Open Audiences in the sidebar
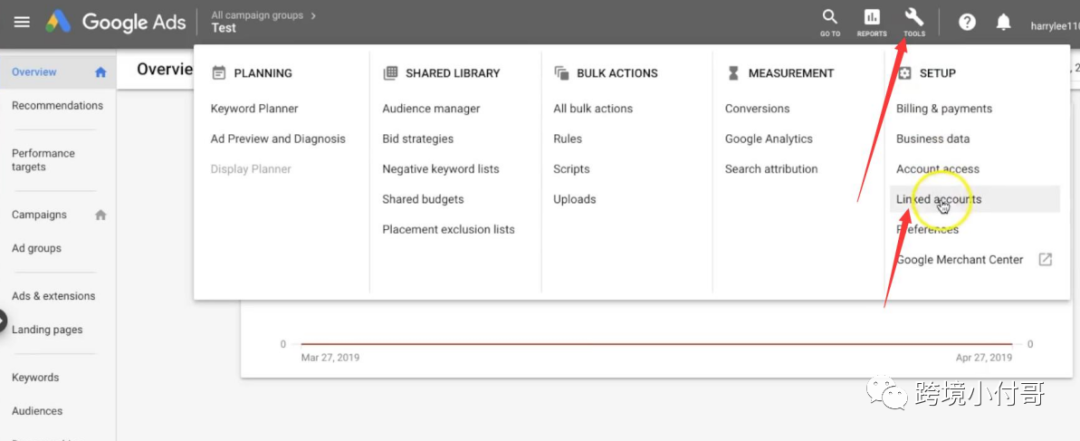The image size is (1080, 441). 37,411
